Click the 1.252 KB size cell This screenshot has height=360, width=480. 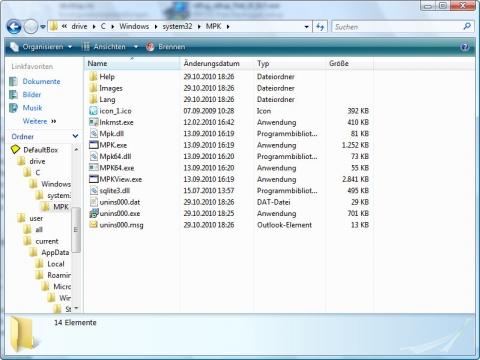pos(355,145)
